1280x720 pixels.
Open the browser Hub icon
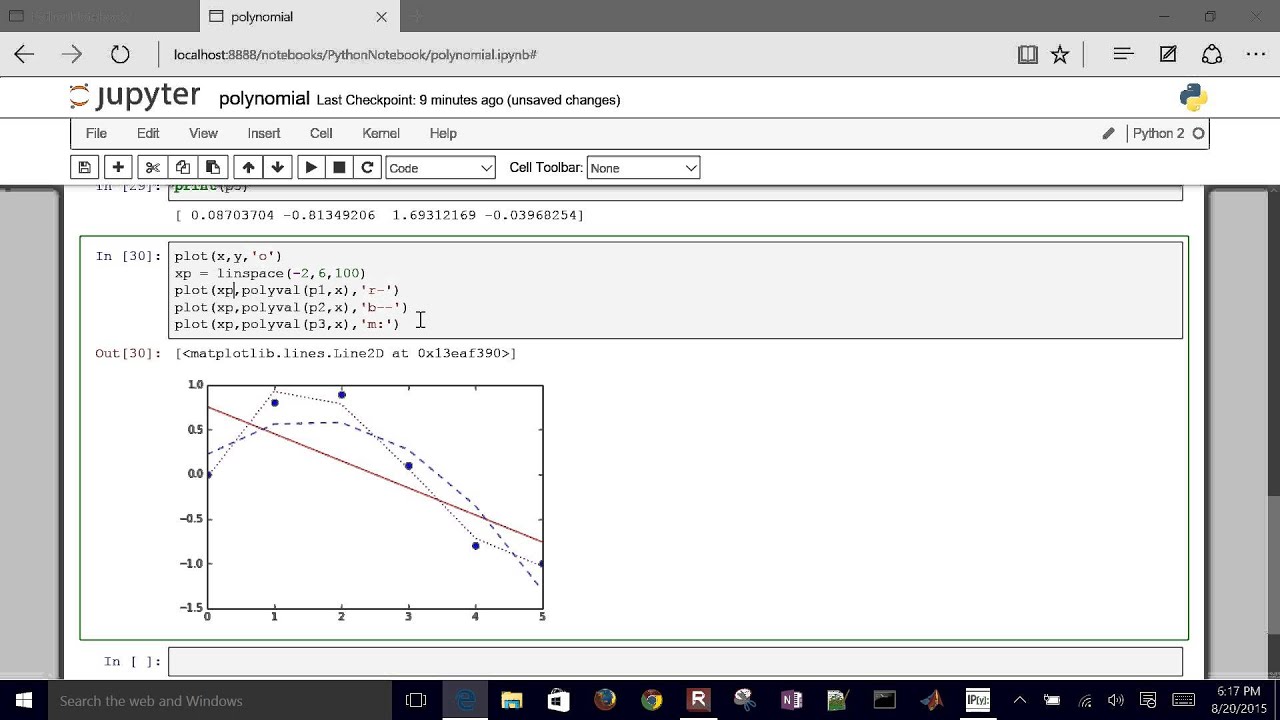pyautogui.click(x=1123, y=55)
